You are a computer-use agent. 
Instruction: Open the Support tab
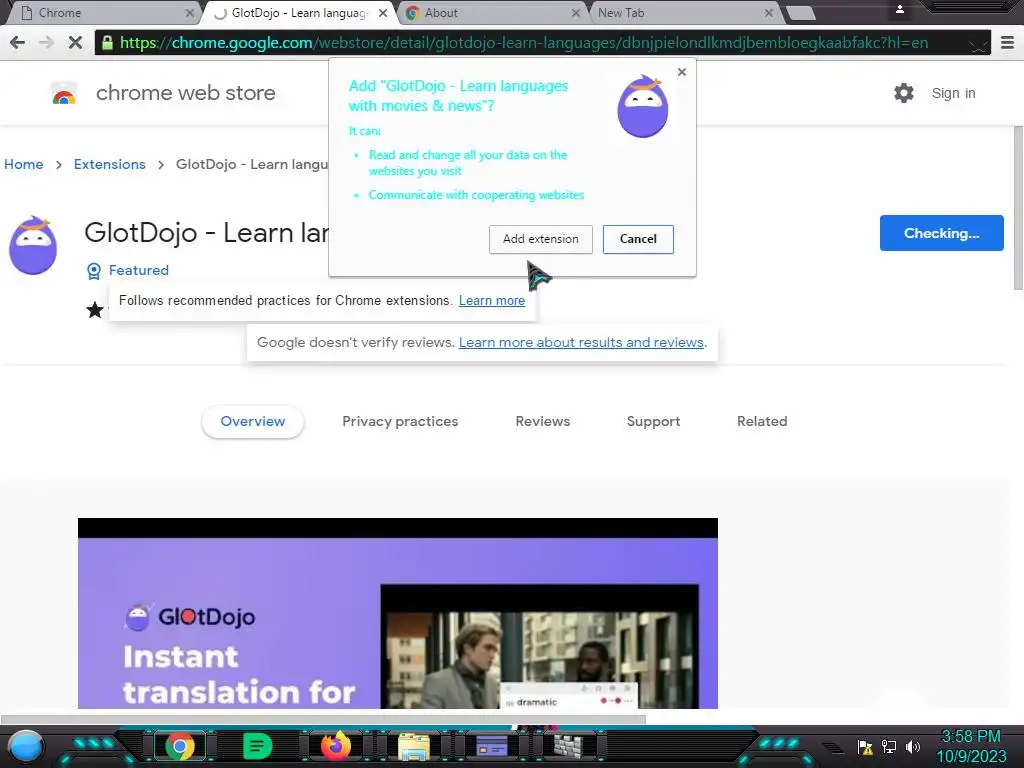[x=654, y=422]
